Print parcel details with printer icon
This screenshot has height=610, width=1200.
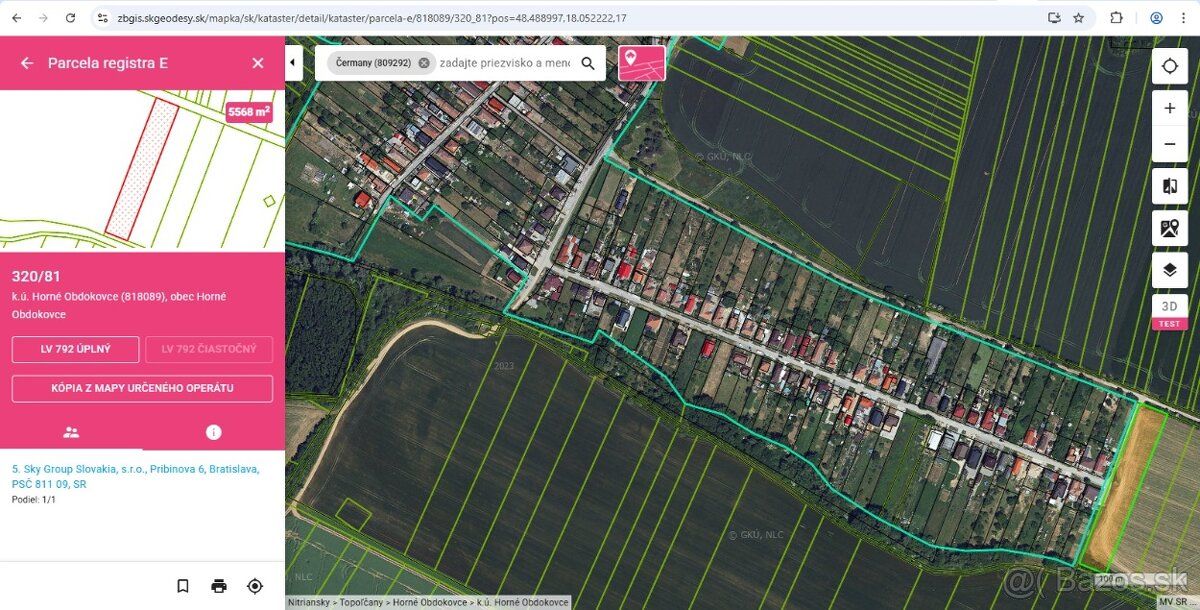(219, 586)
